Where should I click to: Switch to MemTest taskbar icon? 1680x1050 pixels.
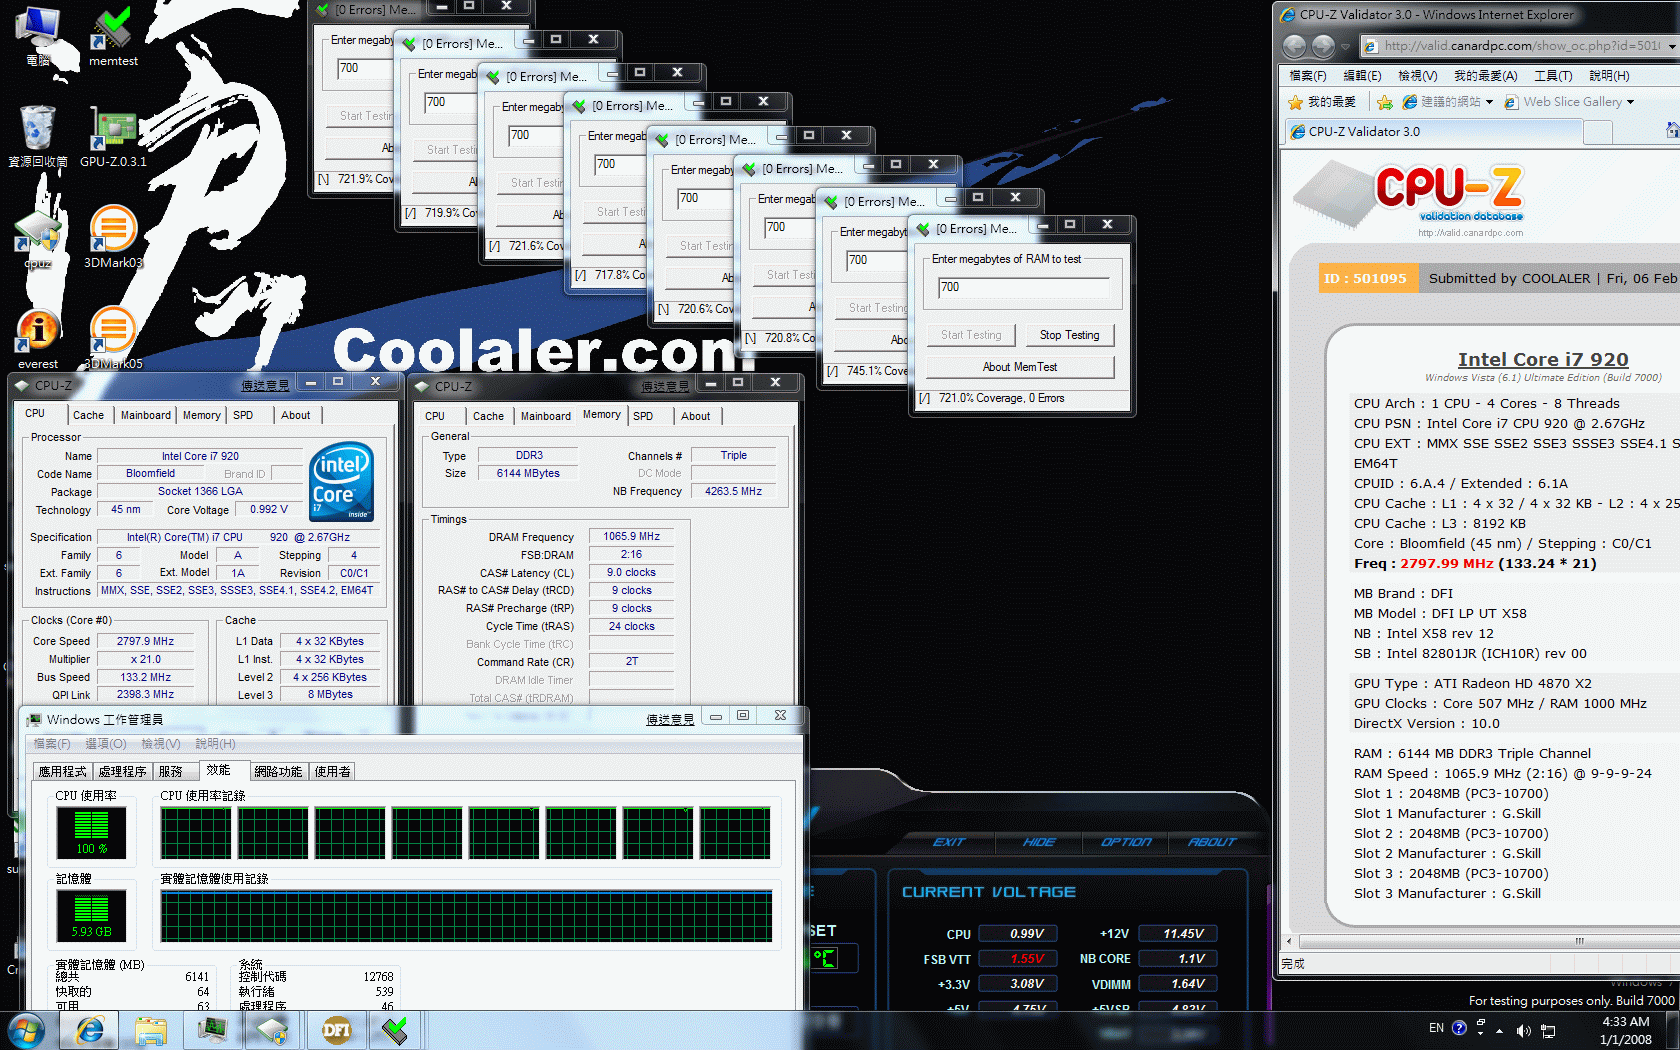[396, 1030]
